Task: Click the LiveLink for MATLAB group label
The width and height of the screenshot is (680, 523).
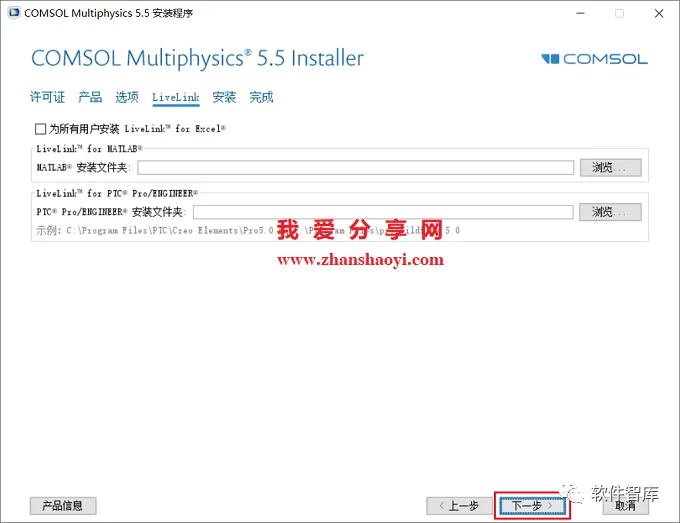Action: pyautogui.click(x=89, y=149)
